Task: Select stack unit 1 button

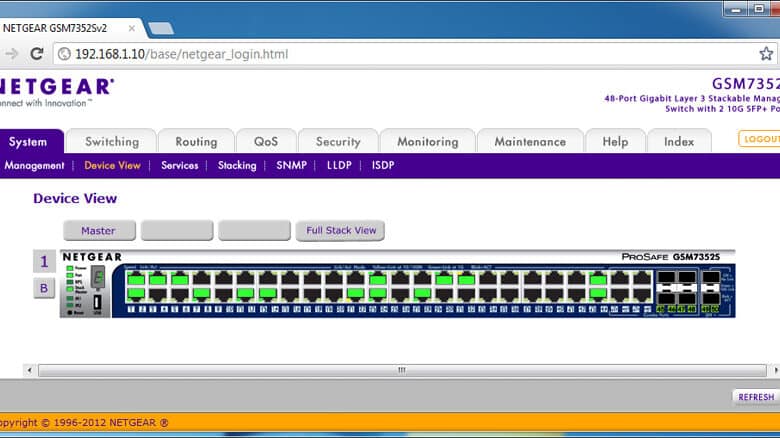Action: 44,261
